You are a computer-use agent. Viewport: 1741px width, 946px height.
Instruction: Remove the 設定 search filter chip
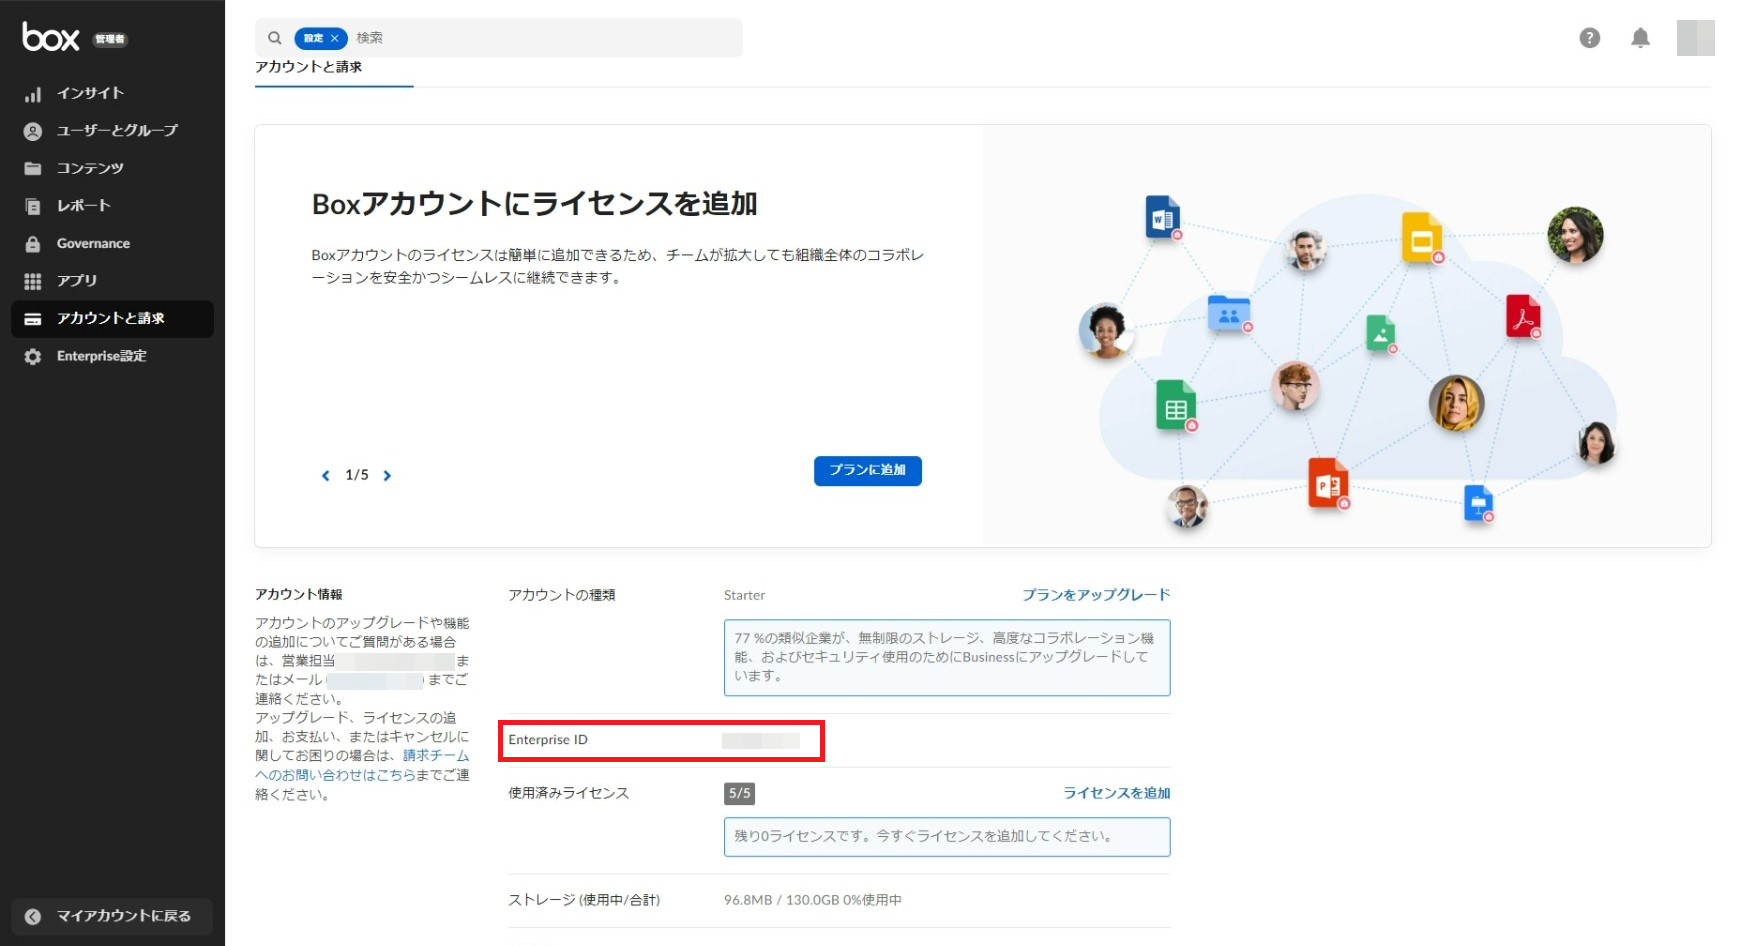[335, 38]
